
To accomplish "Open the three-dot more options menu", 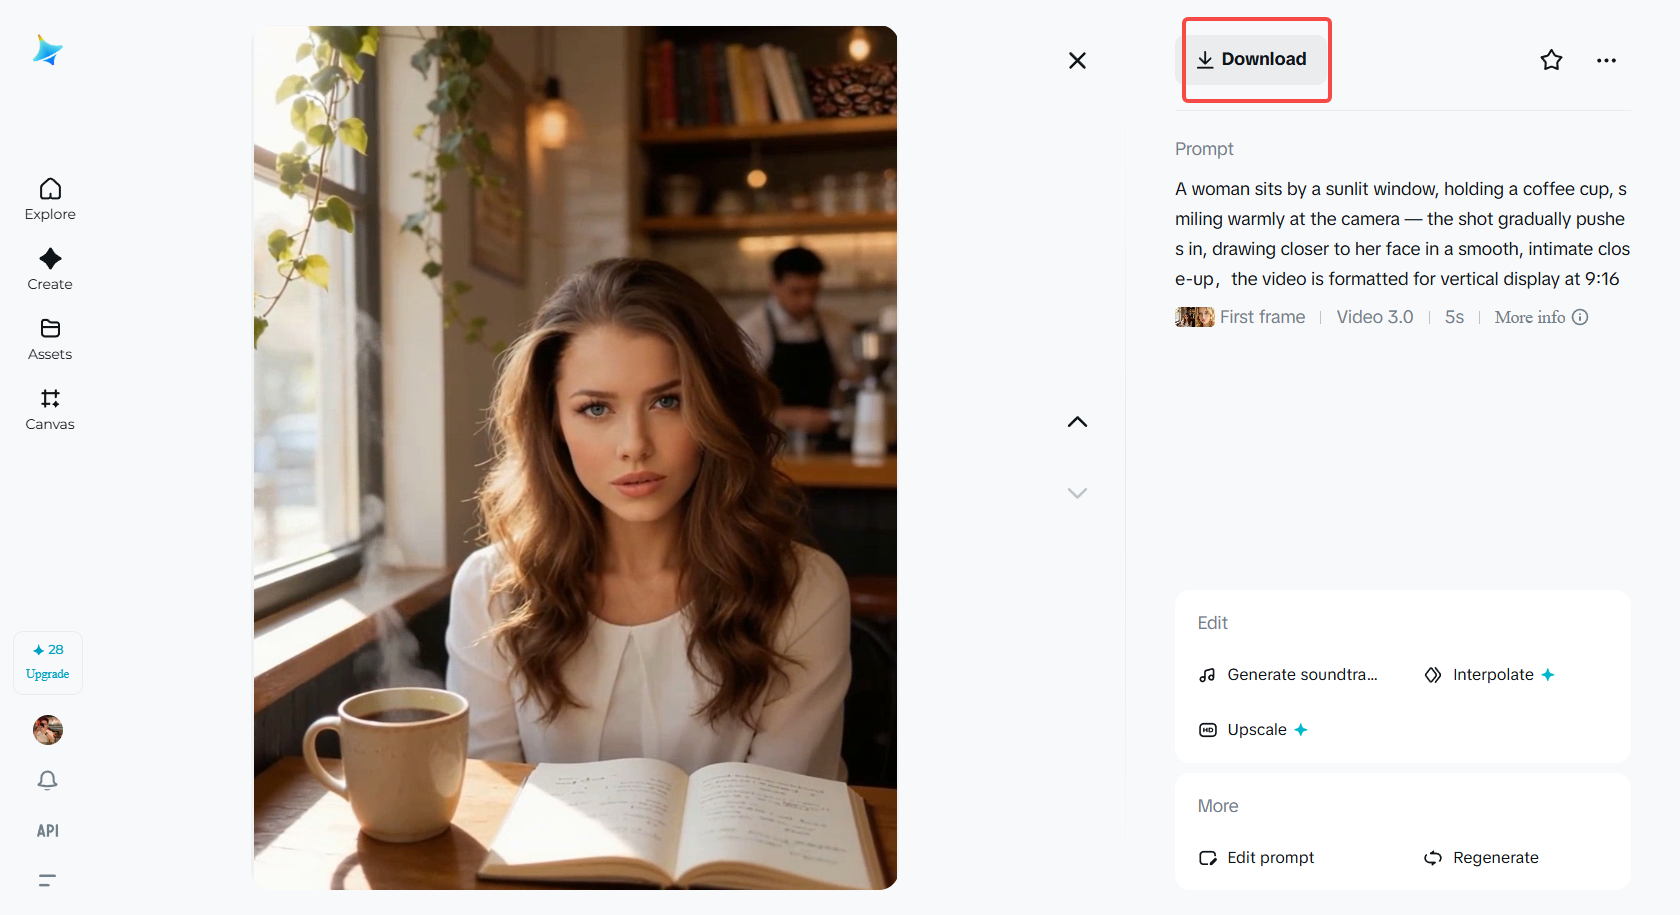I will coord(1606,60).
